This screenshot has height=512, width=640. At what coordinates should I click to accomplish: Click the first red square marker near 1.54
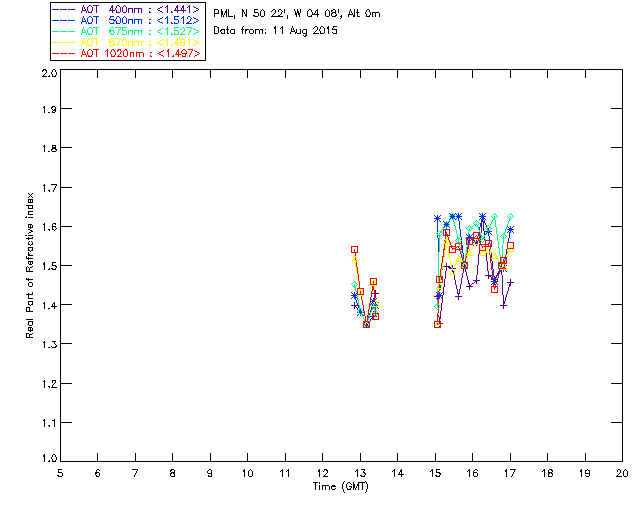[x=354, y=249]
